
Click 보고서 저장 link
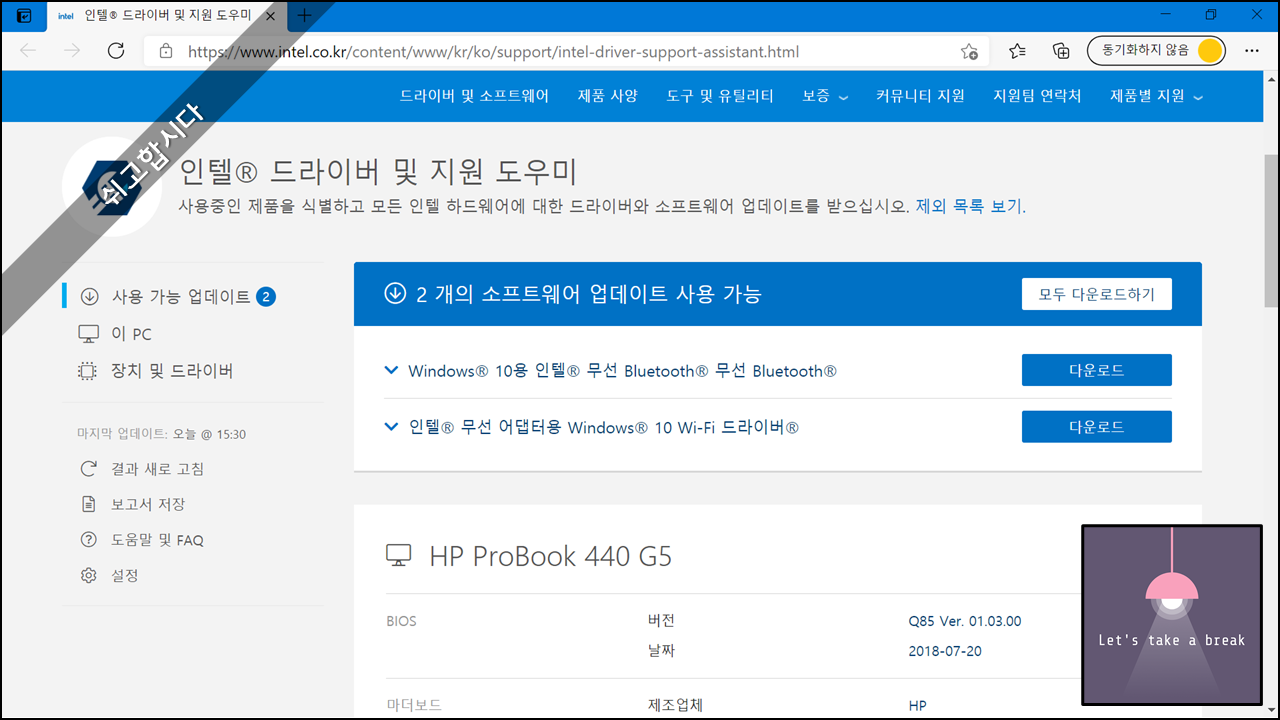[x=148, y=504]
